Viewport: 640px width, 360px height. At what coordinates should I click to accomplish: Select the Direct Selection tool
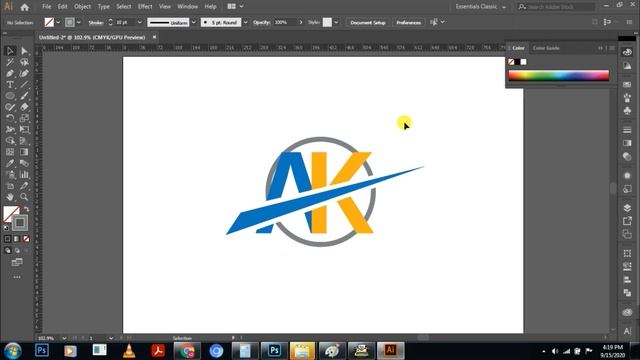(24, 51)
